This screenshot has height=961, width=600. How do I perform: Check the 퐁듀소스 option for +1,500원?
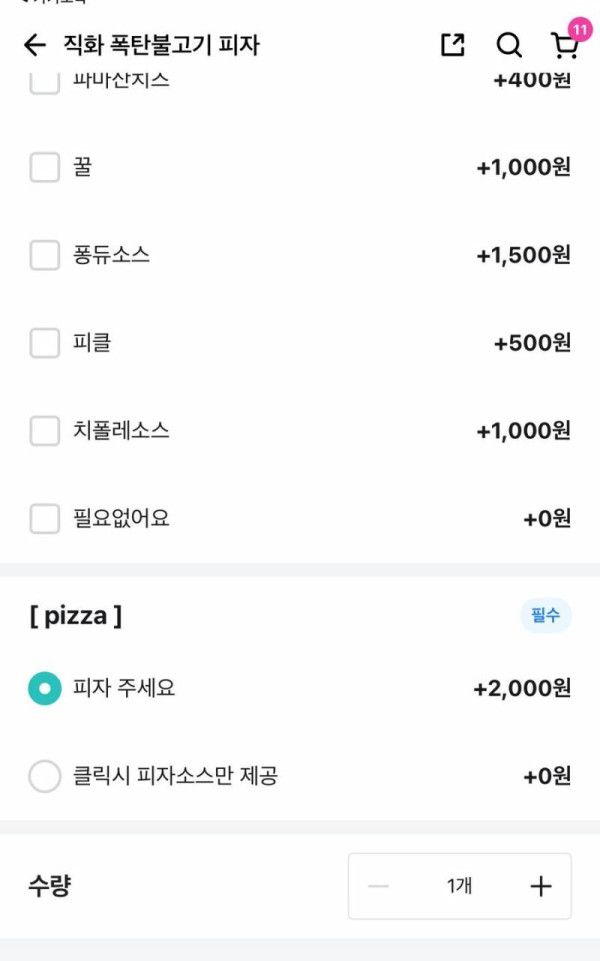click(43, 255)
